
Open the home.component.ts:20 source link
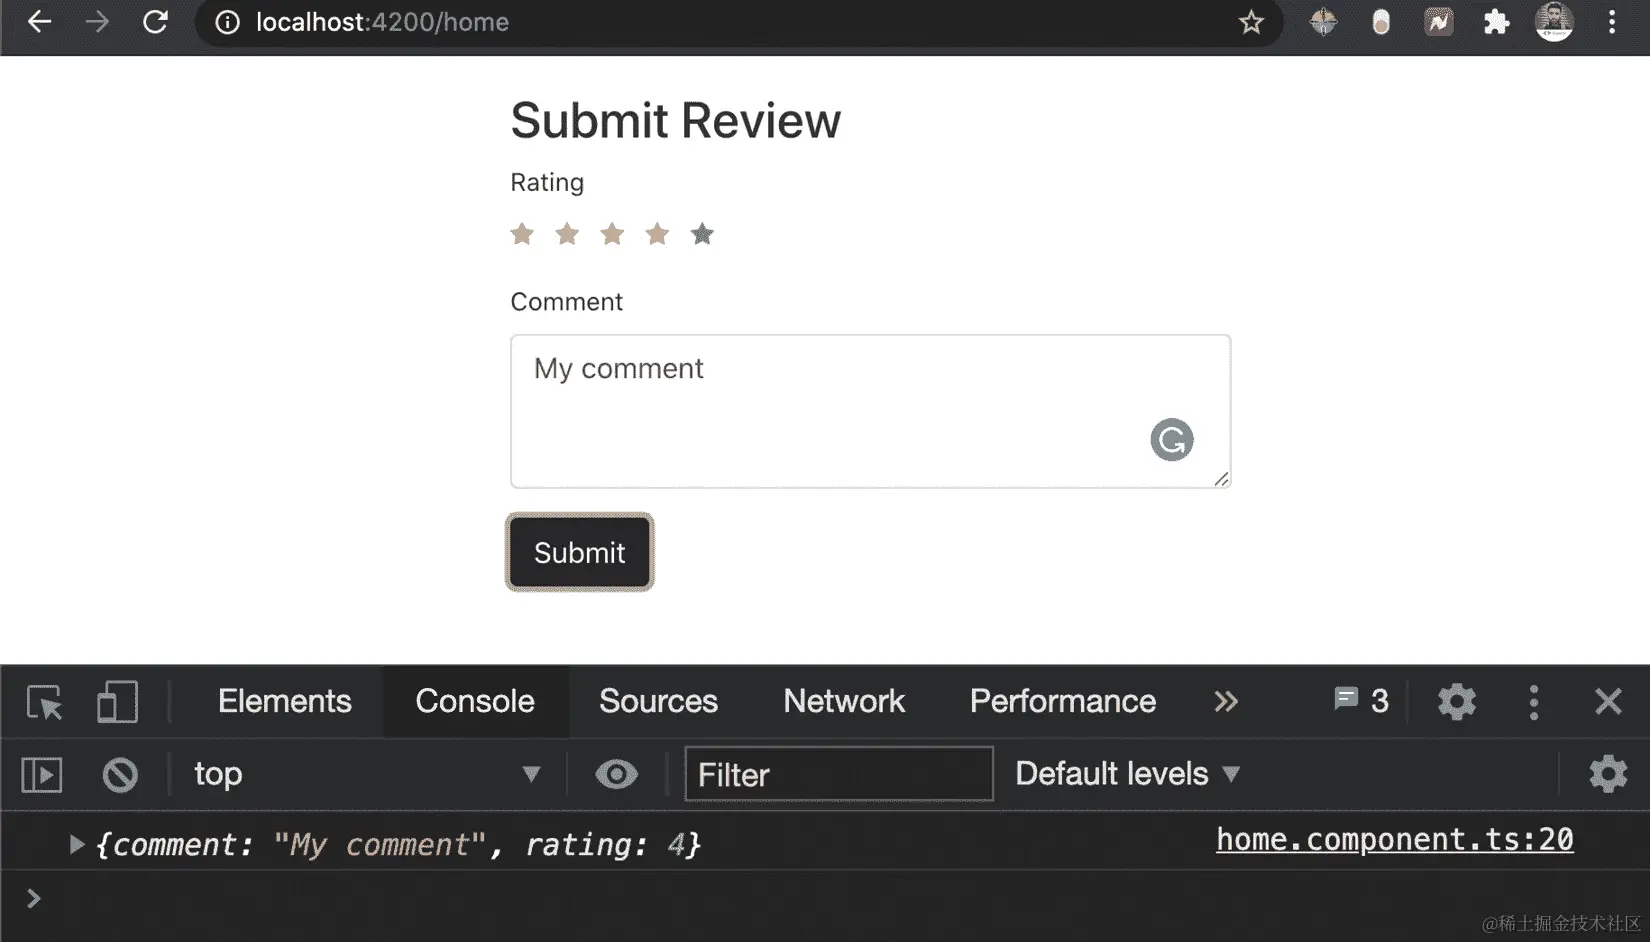pyautogui.click(x=1395, y=840)
